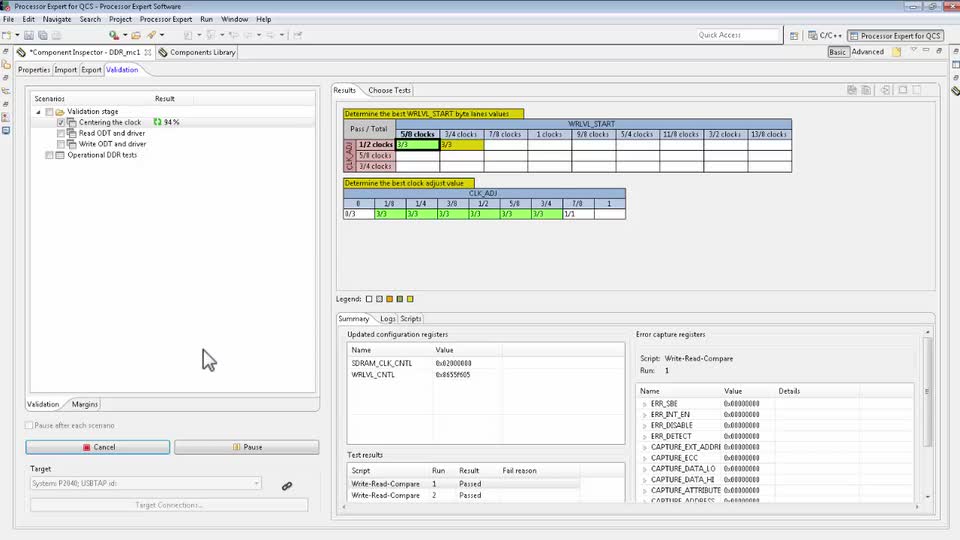This screenshot has width=960, height=540.
Task: Click the yellow legend color swatch
Action: pyautogui.click(x=410, y=299)
